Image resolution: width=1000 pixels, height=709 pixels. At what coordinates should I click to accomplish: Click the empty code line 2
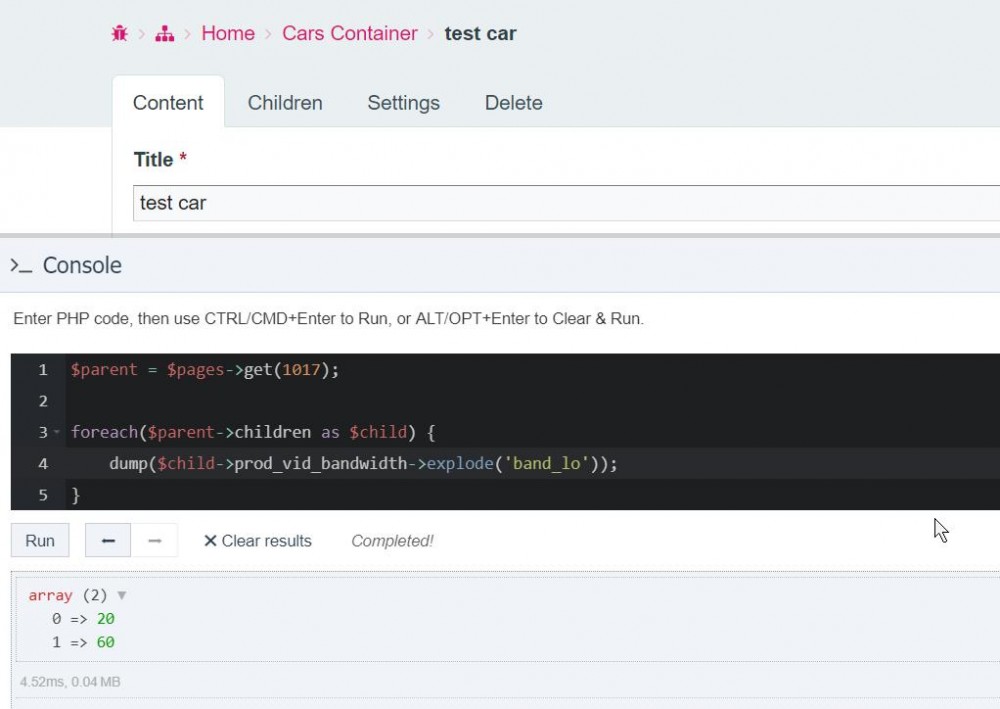coord(400,401)
